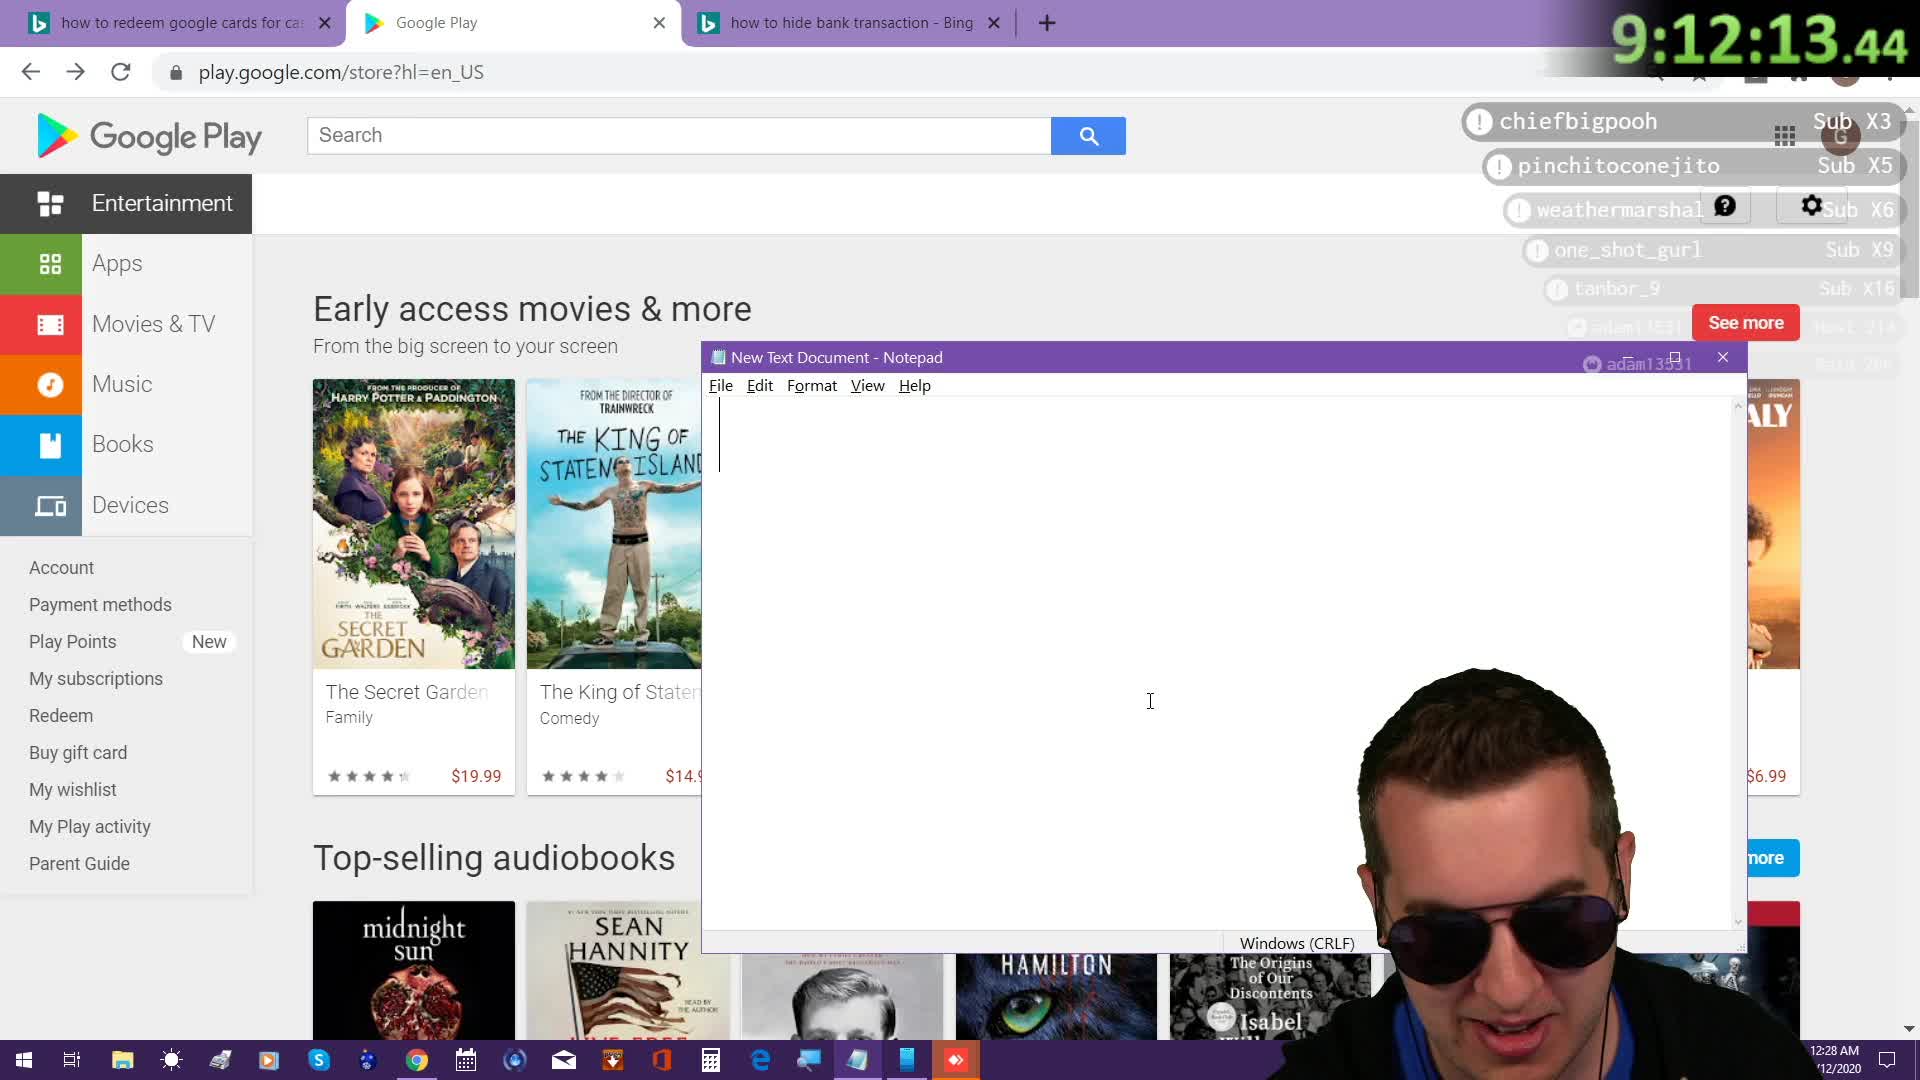
Task: Open a new browser tab with plus button
Action: click(x=1047, y=23)
